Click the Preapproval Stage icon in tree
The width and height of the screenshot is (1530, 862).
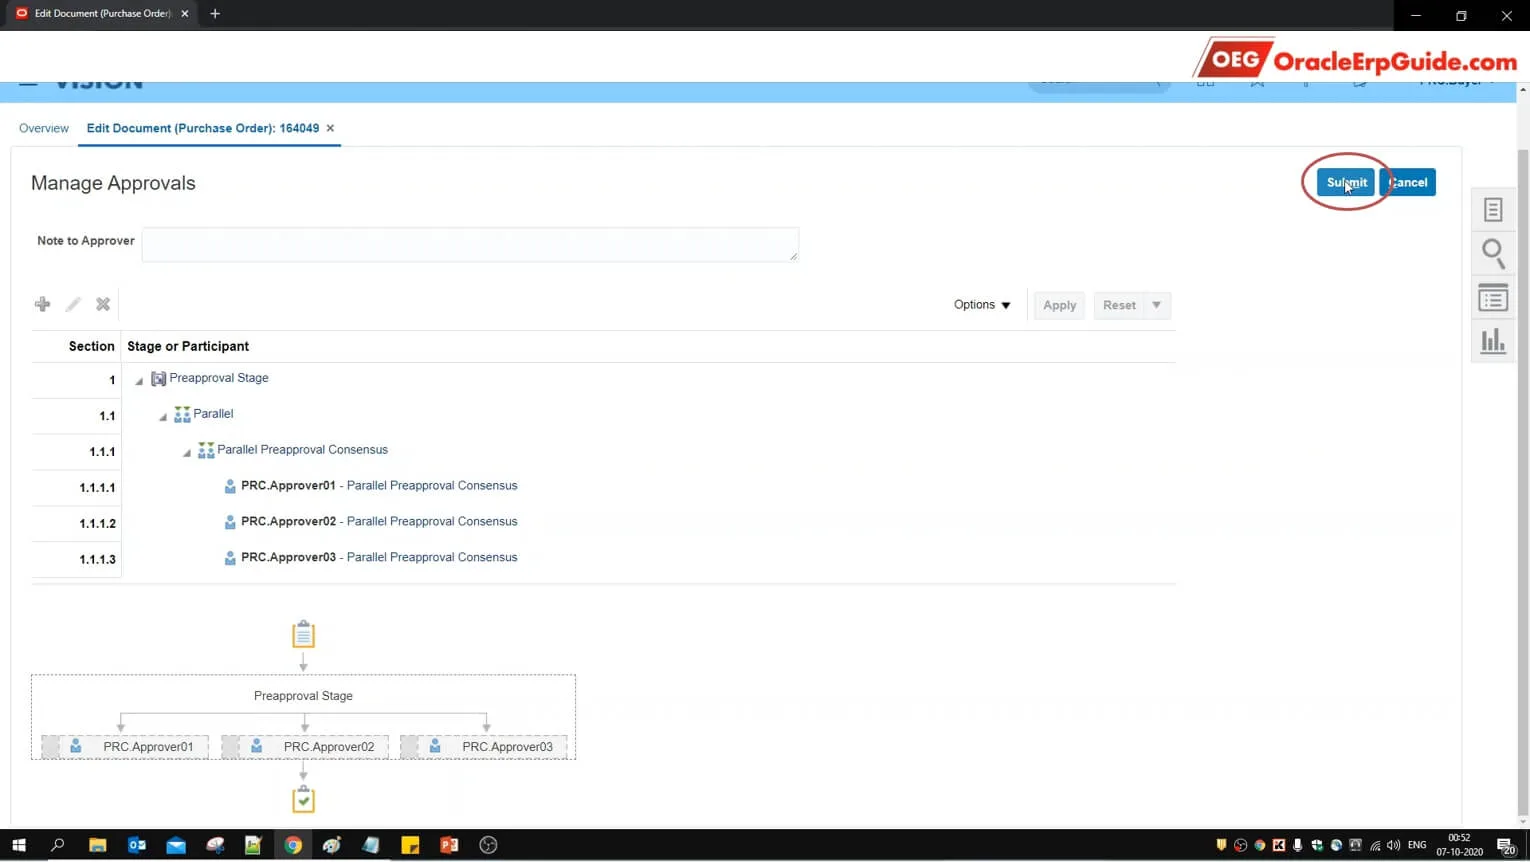click(158, 379)
